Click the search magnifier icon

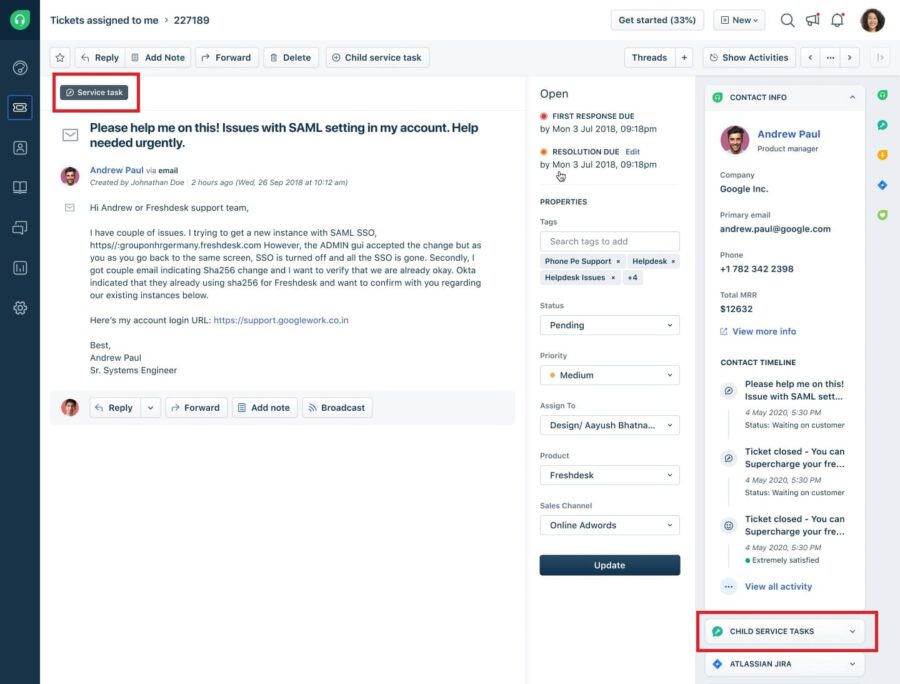click(x=788, y=20)
